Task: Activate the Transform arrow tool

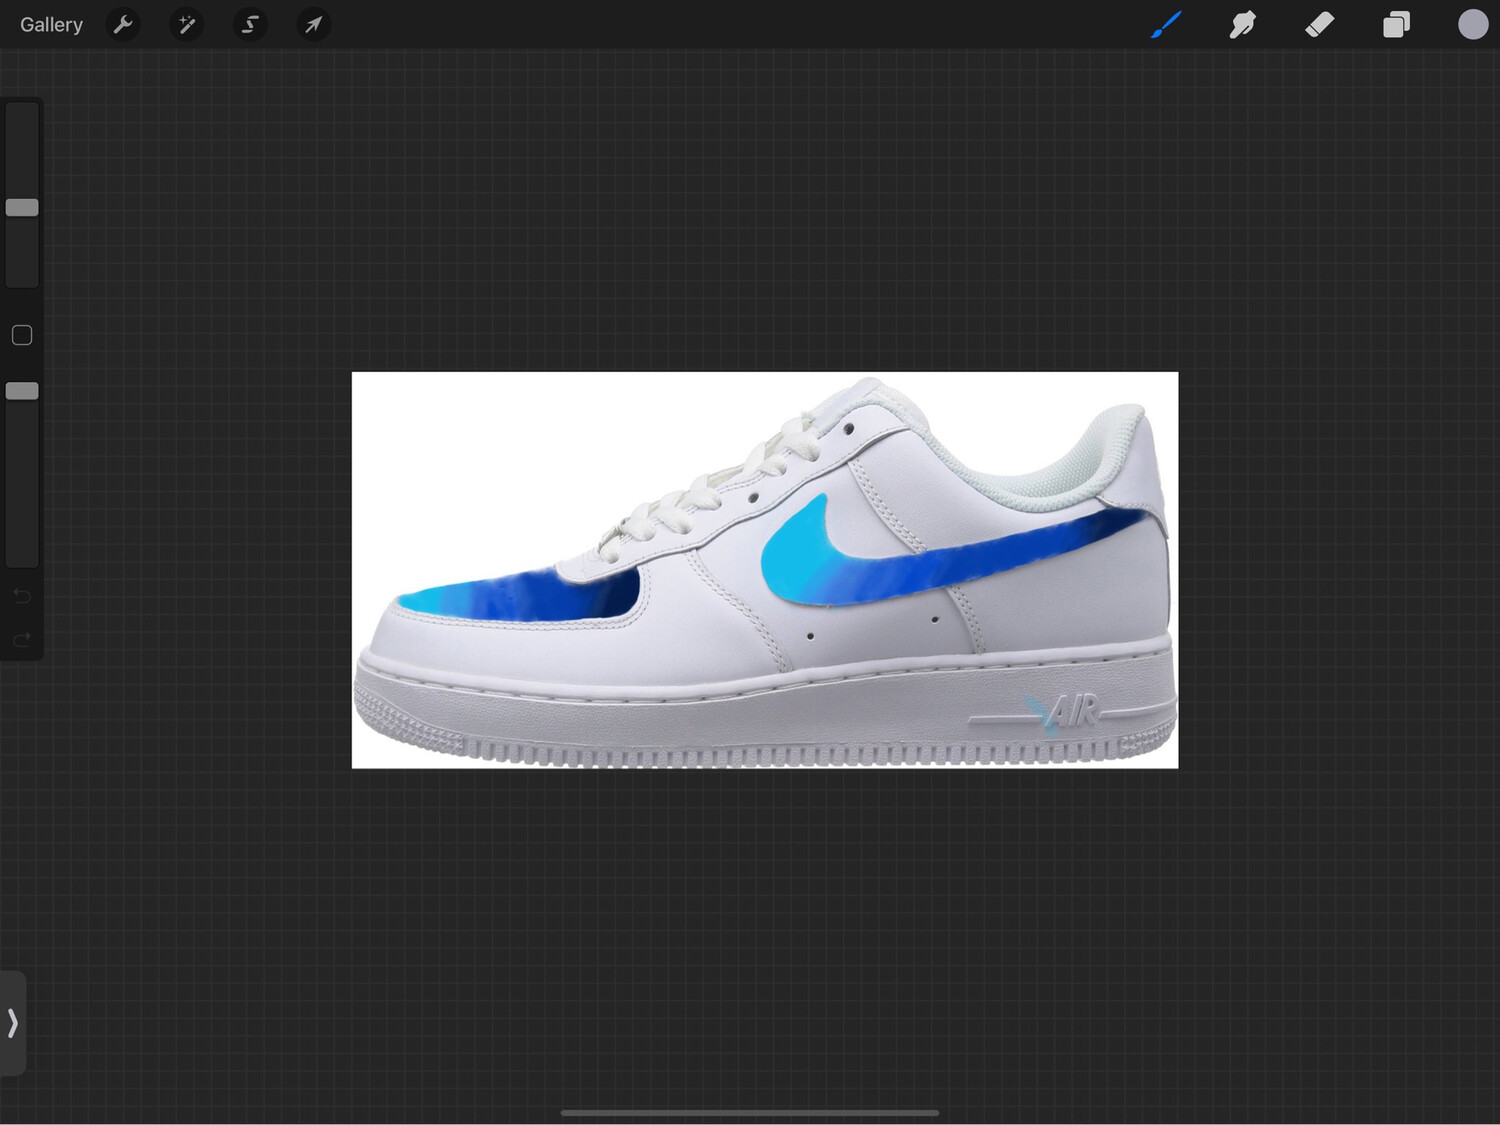Action: (x=313, y=24)
